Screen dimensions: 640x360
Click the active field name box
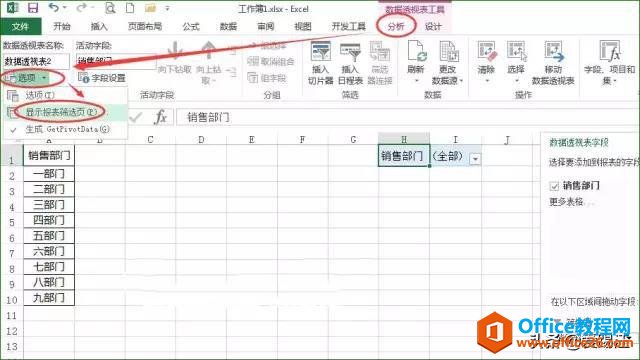pos(116,62)
